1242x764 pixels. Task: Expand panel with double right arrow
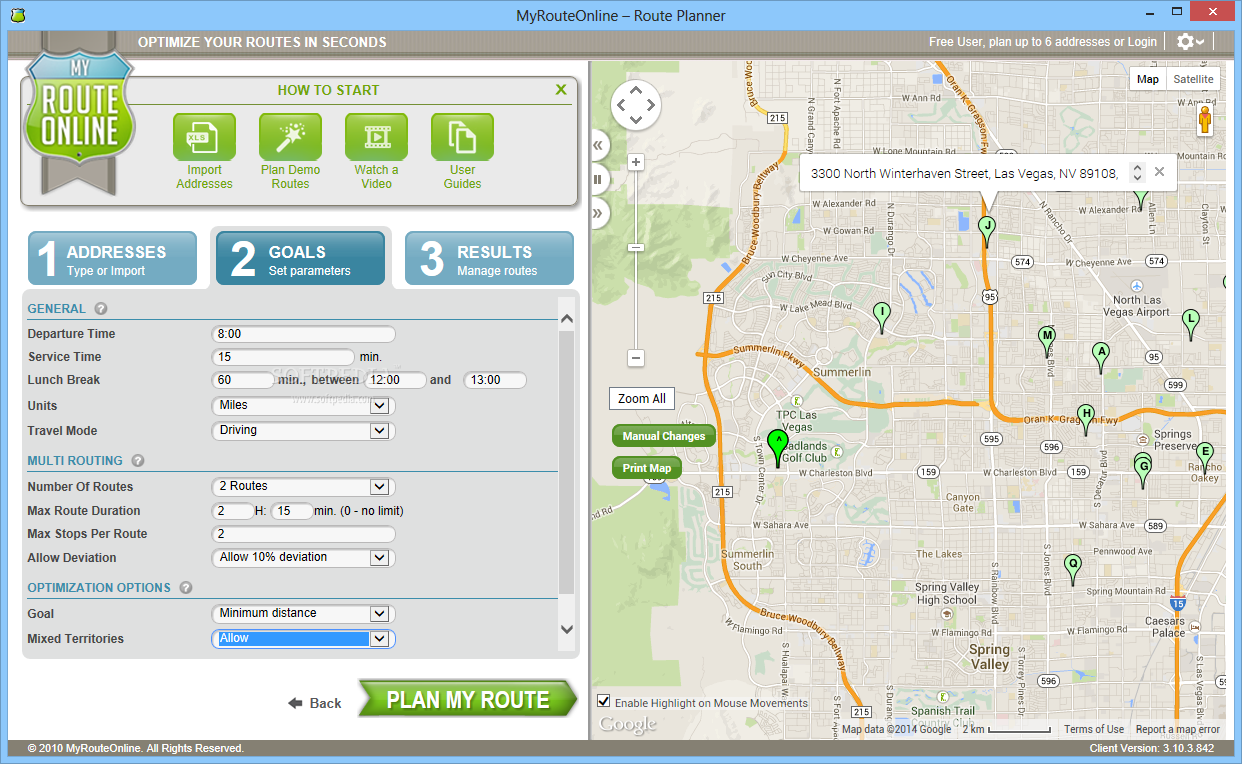point(598,213)
